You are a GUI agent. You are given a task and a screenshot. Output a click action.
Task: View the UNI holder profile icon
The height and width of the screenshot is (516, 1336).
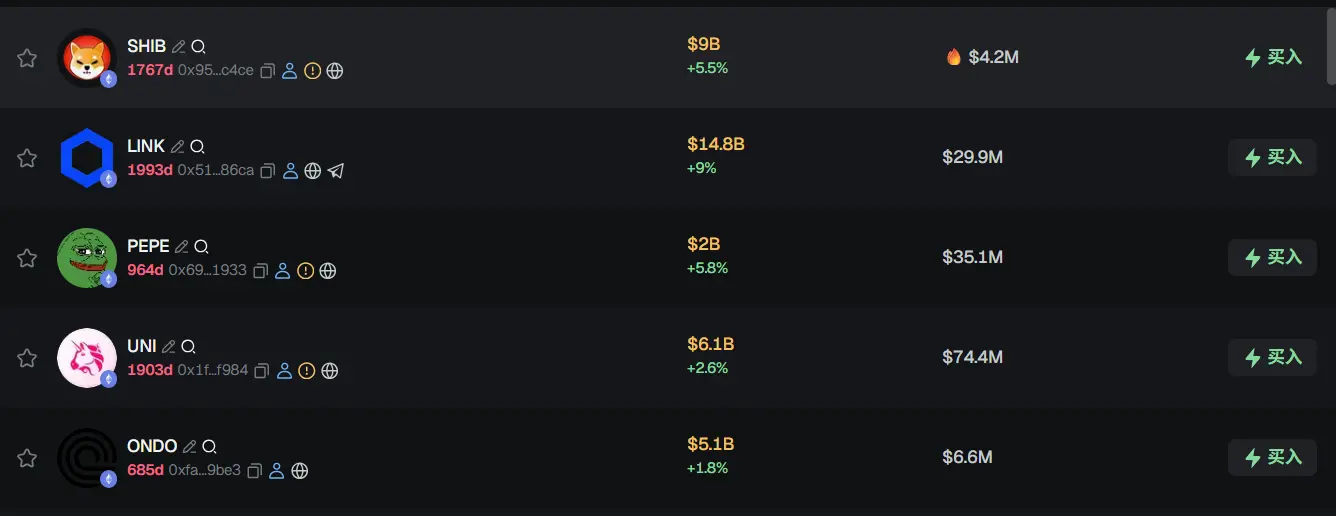(x=284, y=371)
